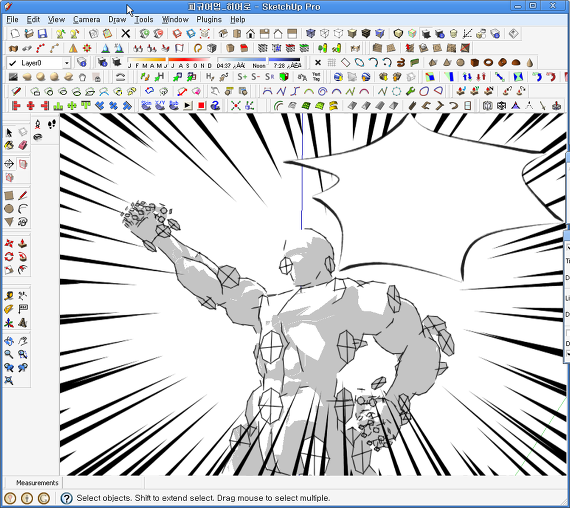The width and height of the screenshot is (570, 508).
Task: Click the S+ toolbar button
Action: tap(242, 77)
